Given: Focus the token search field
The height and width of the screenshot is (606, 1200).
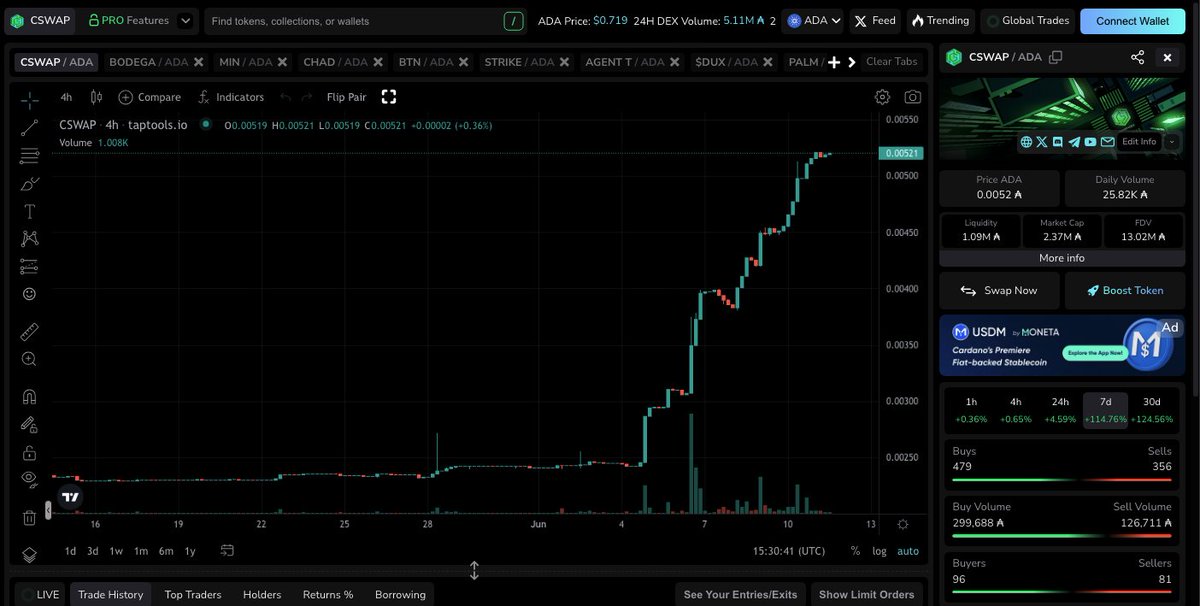Looking at the screenshot, I should [365, 20].
